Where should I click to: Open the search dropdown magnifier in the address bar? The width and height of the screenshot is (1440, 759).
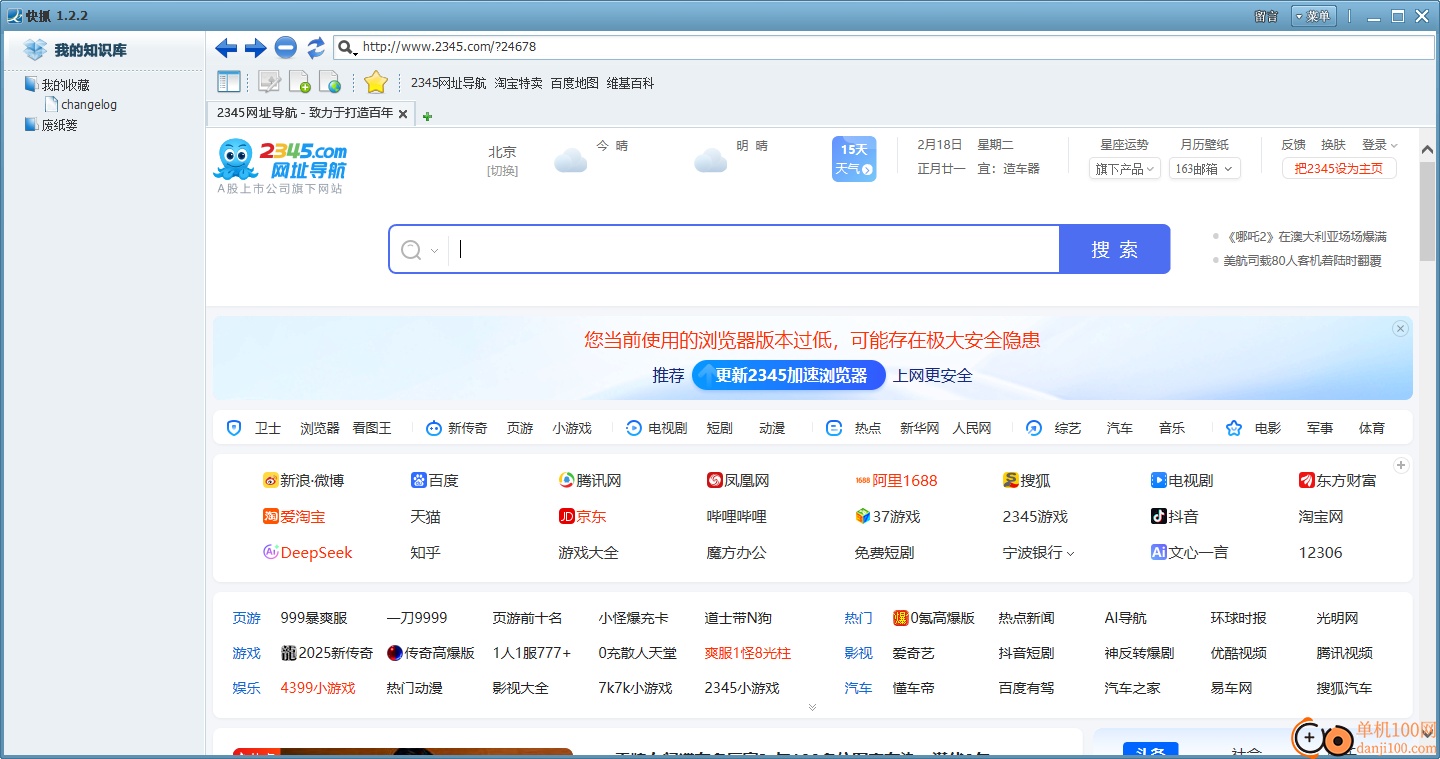tap(347, 47)
